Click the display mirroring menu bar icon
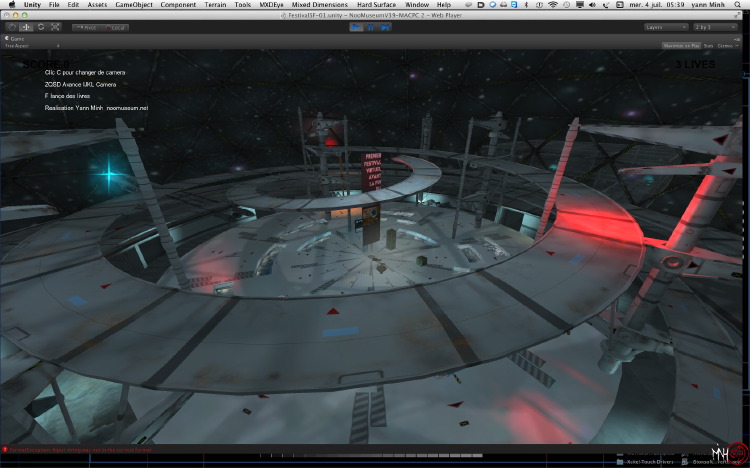This screenshot has width=750, height=468. pyautogui.click(x=580, y=4)
